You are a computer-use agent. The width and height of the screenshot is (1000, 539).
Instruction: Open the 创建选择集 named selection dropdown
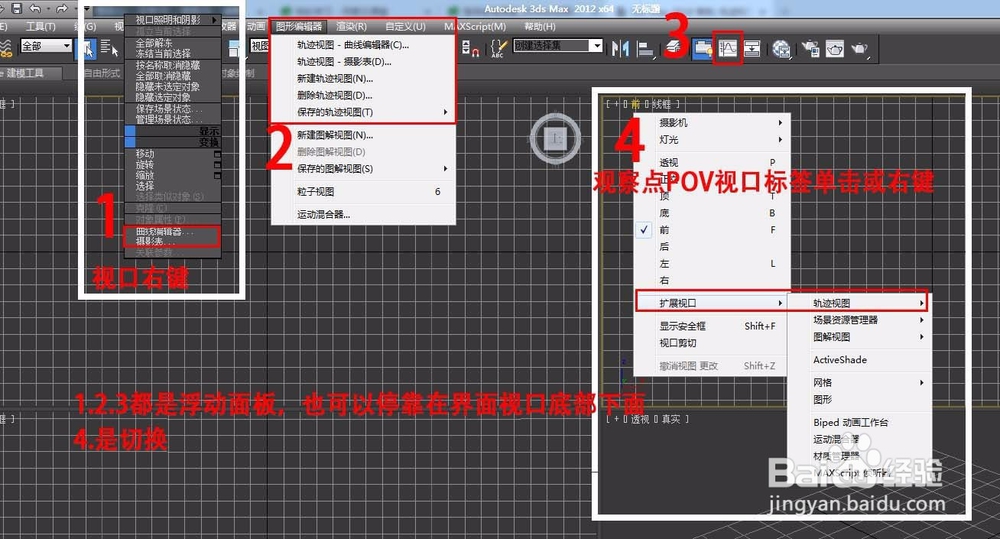558,45
